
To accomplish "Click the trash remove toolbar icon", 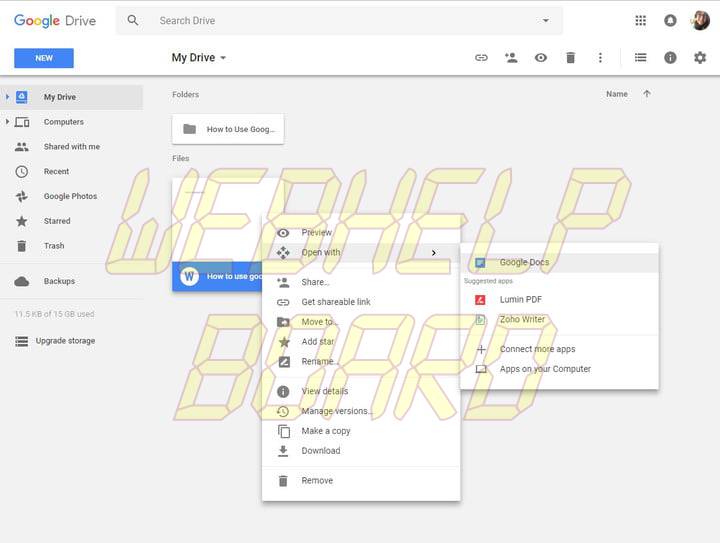I will (x=570, y=58).
